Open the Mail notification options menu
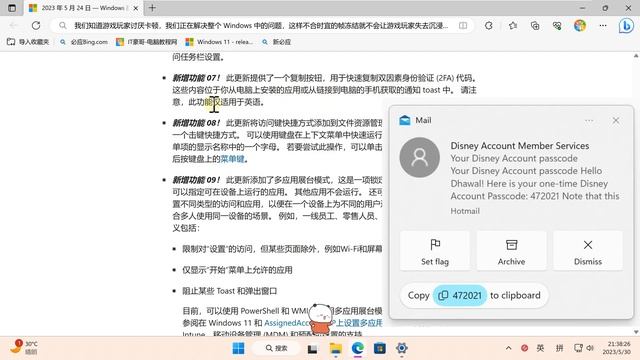This screenshot has height=360, width=640. point(589,121)
